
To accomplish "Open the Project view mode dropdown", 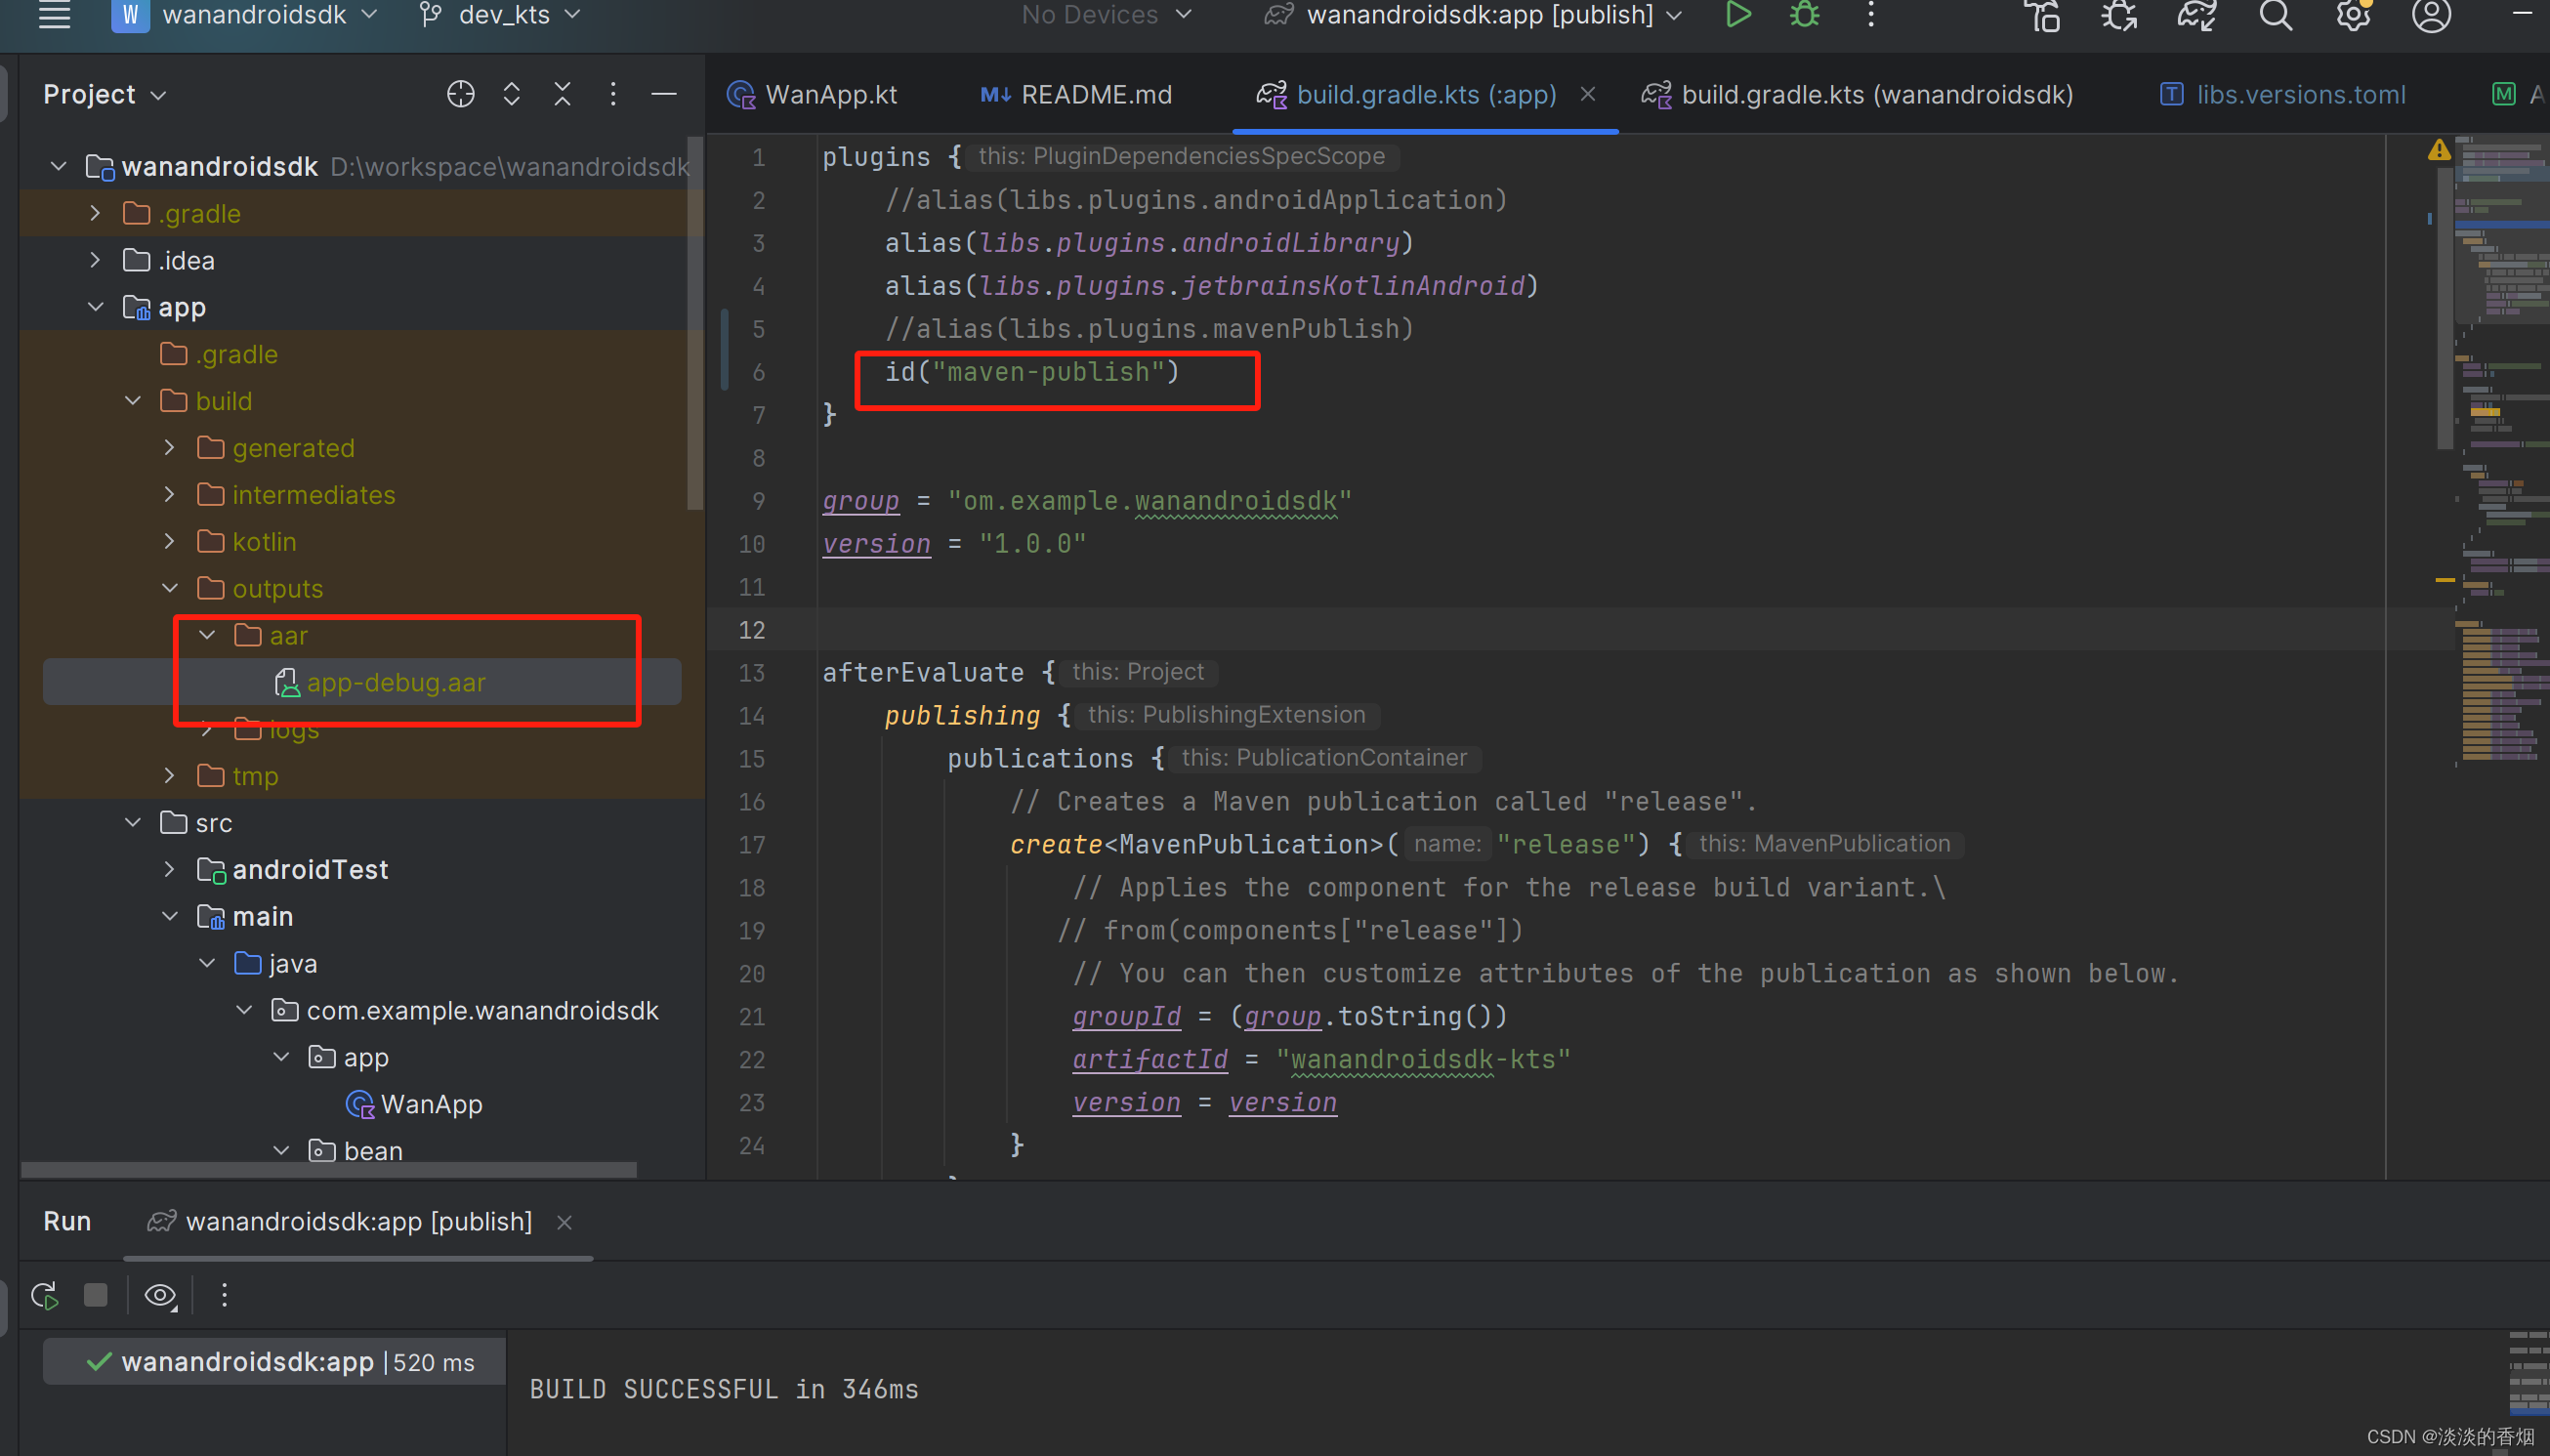I will coord(105,94).
